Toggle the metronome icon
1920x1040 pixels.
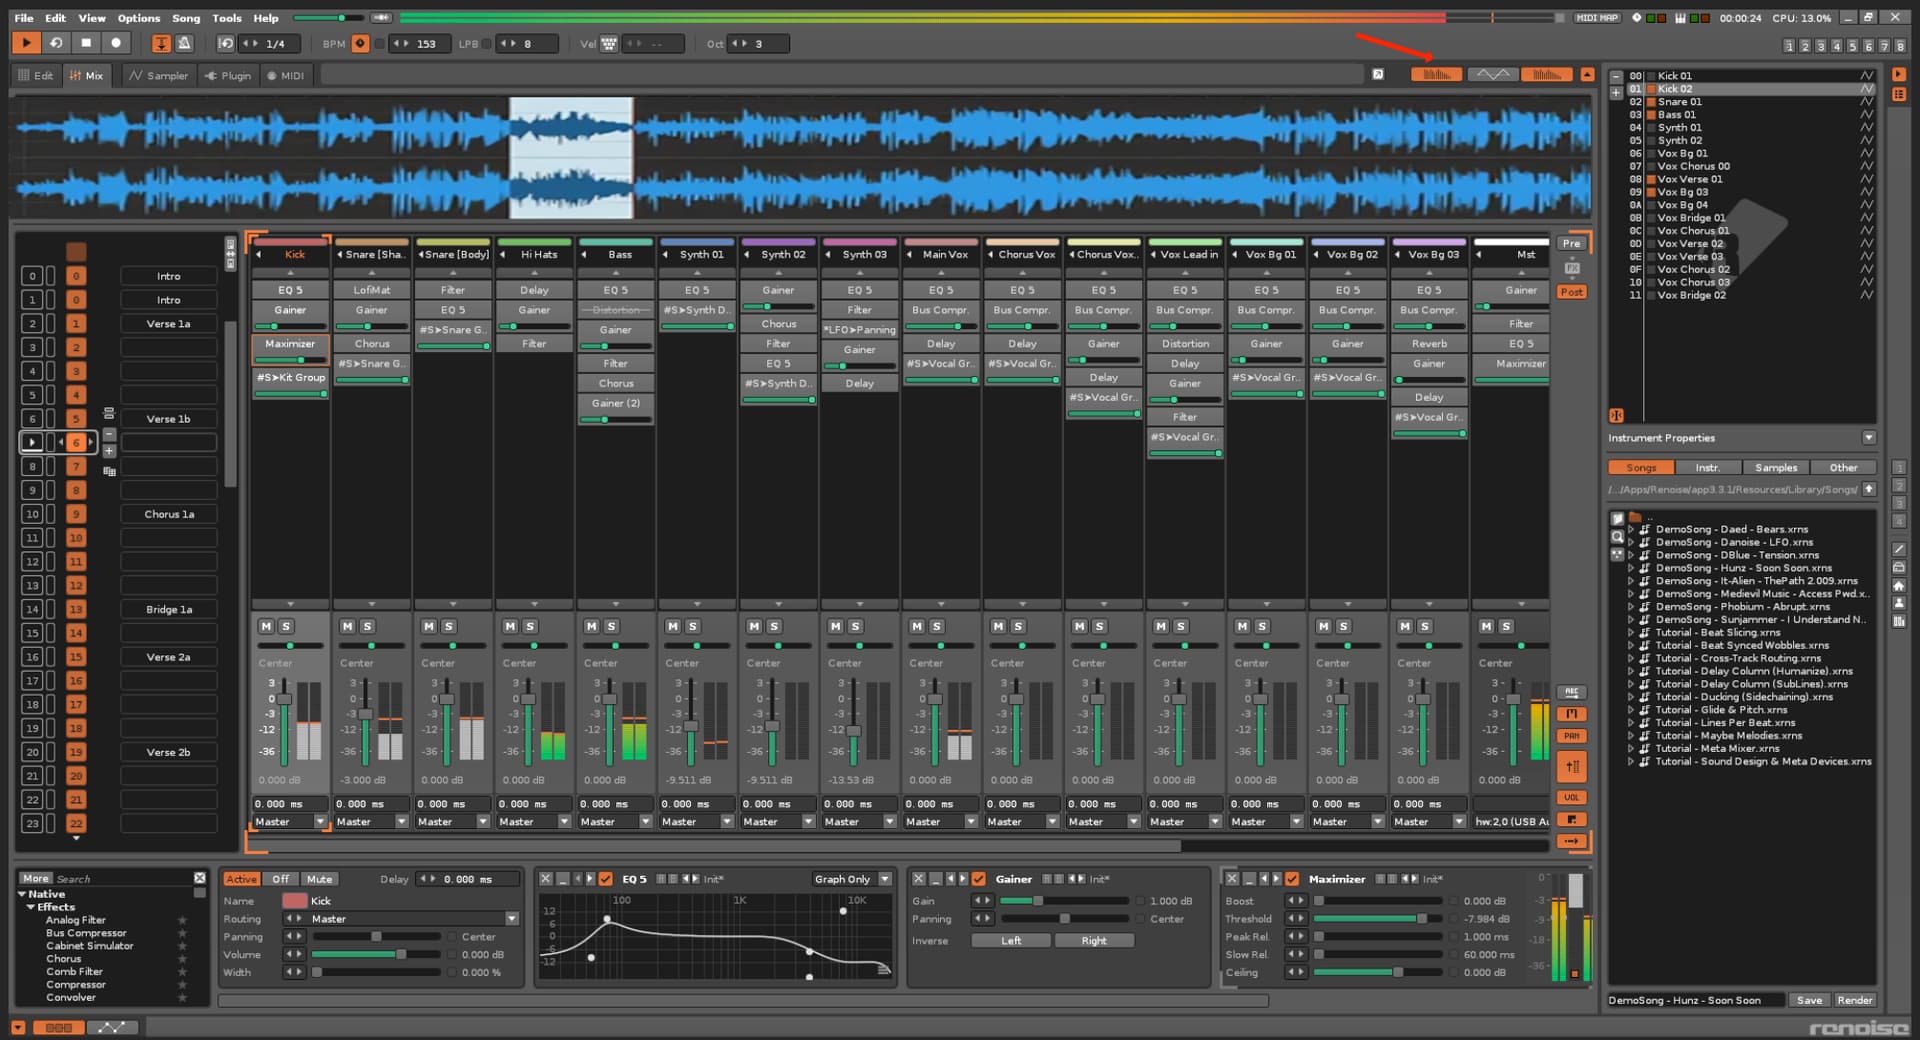point(184,43)
